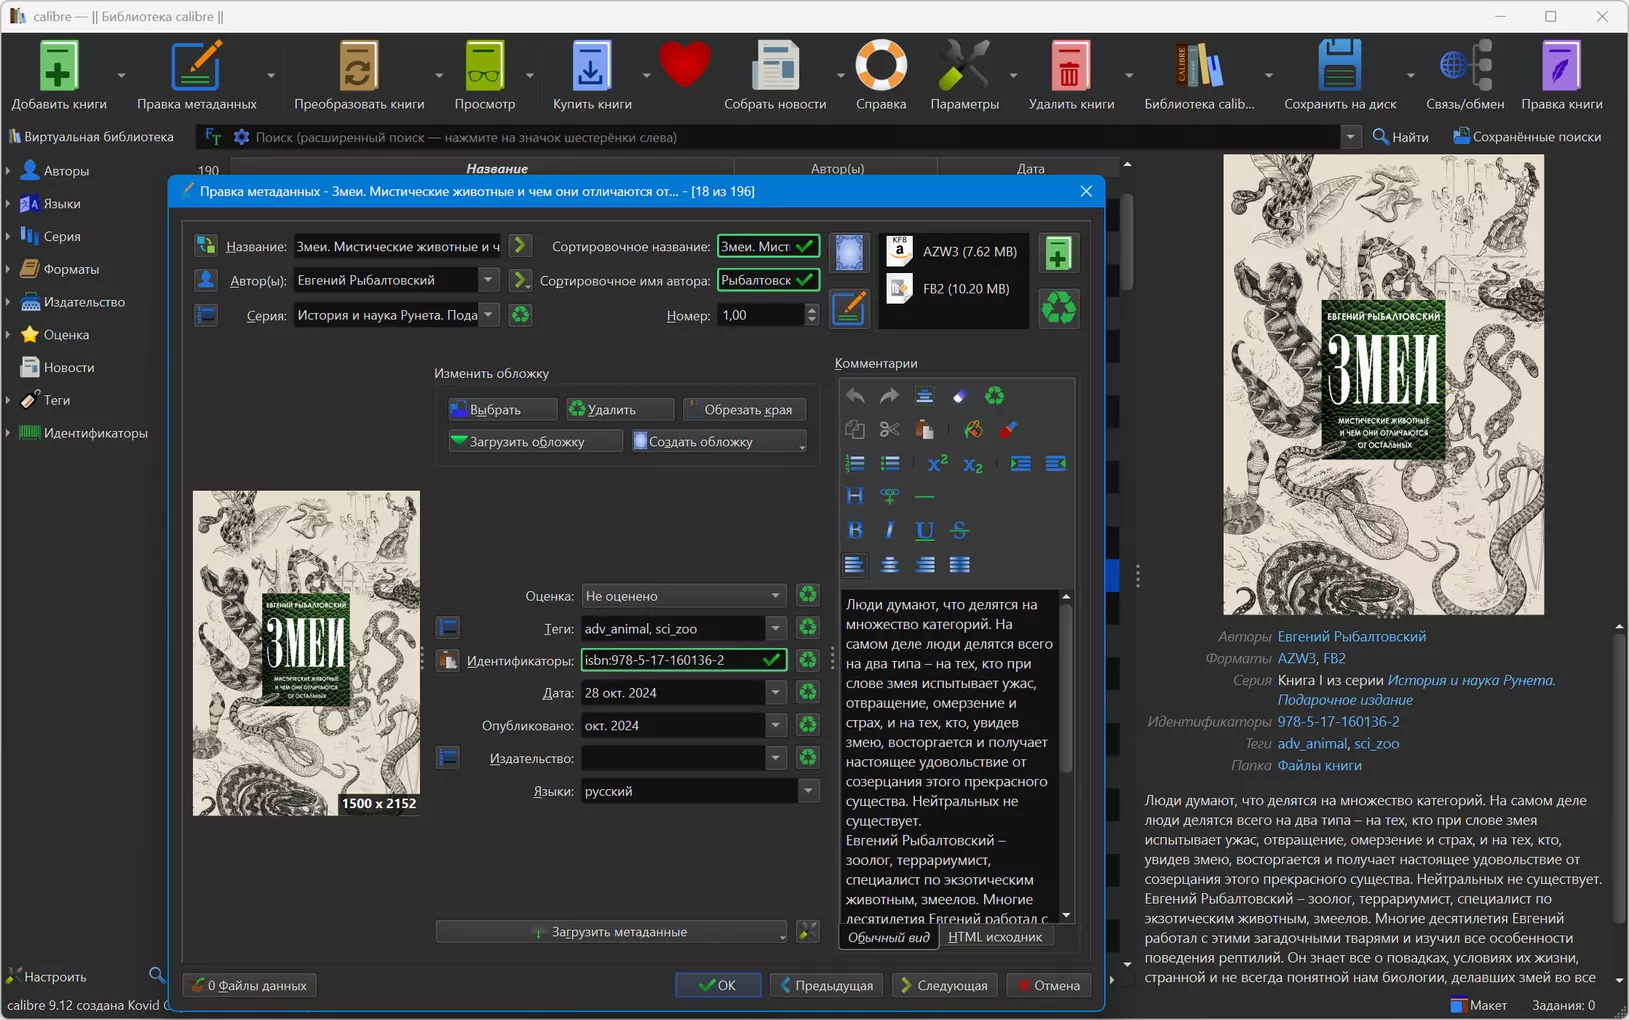Set cover from the selected format
Viewport: 1629px width, 1020px height.
point(849,253)
